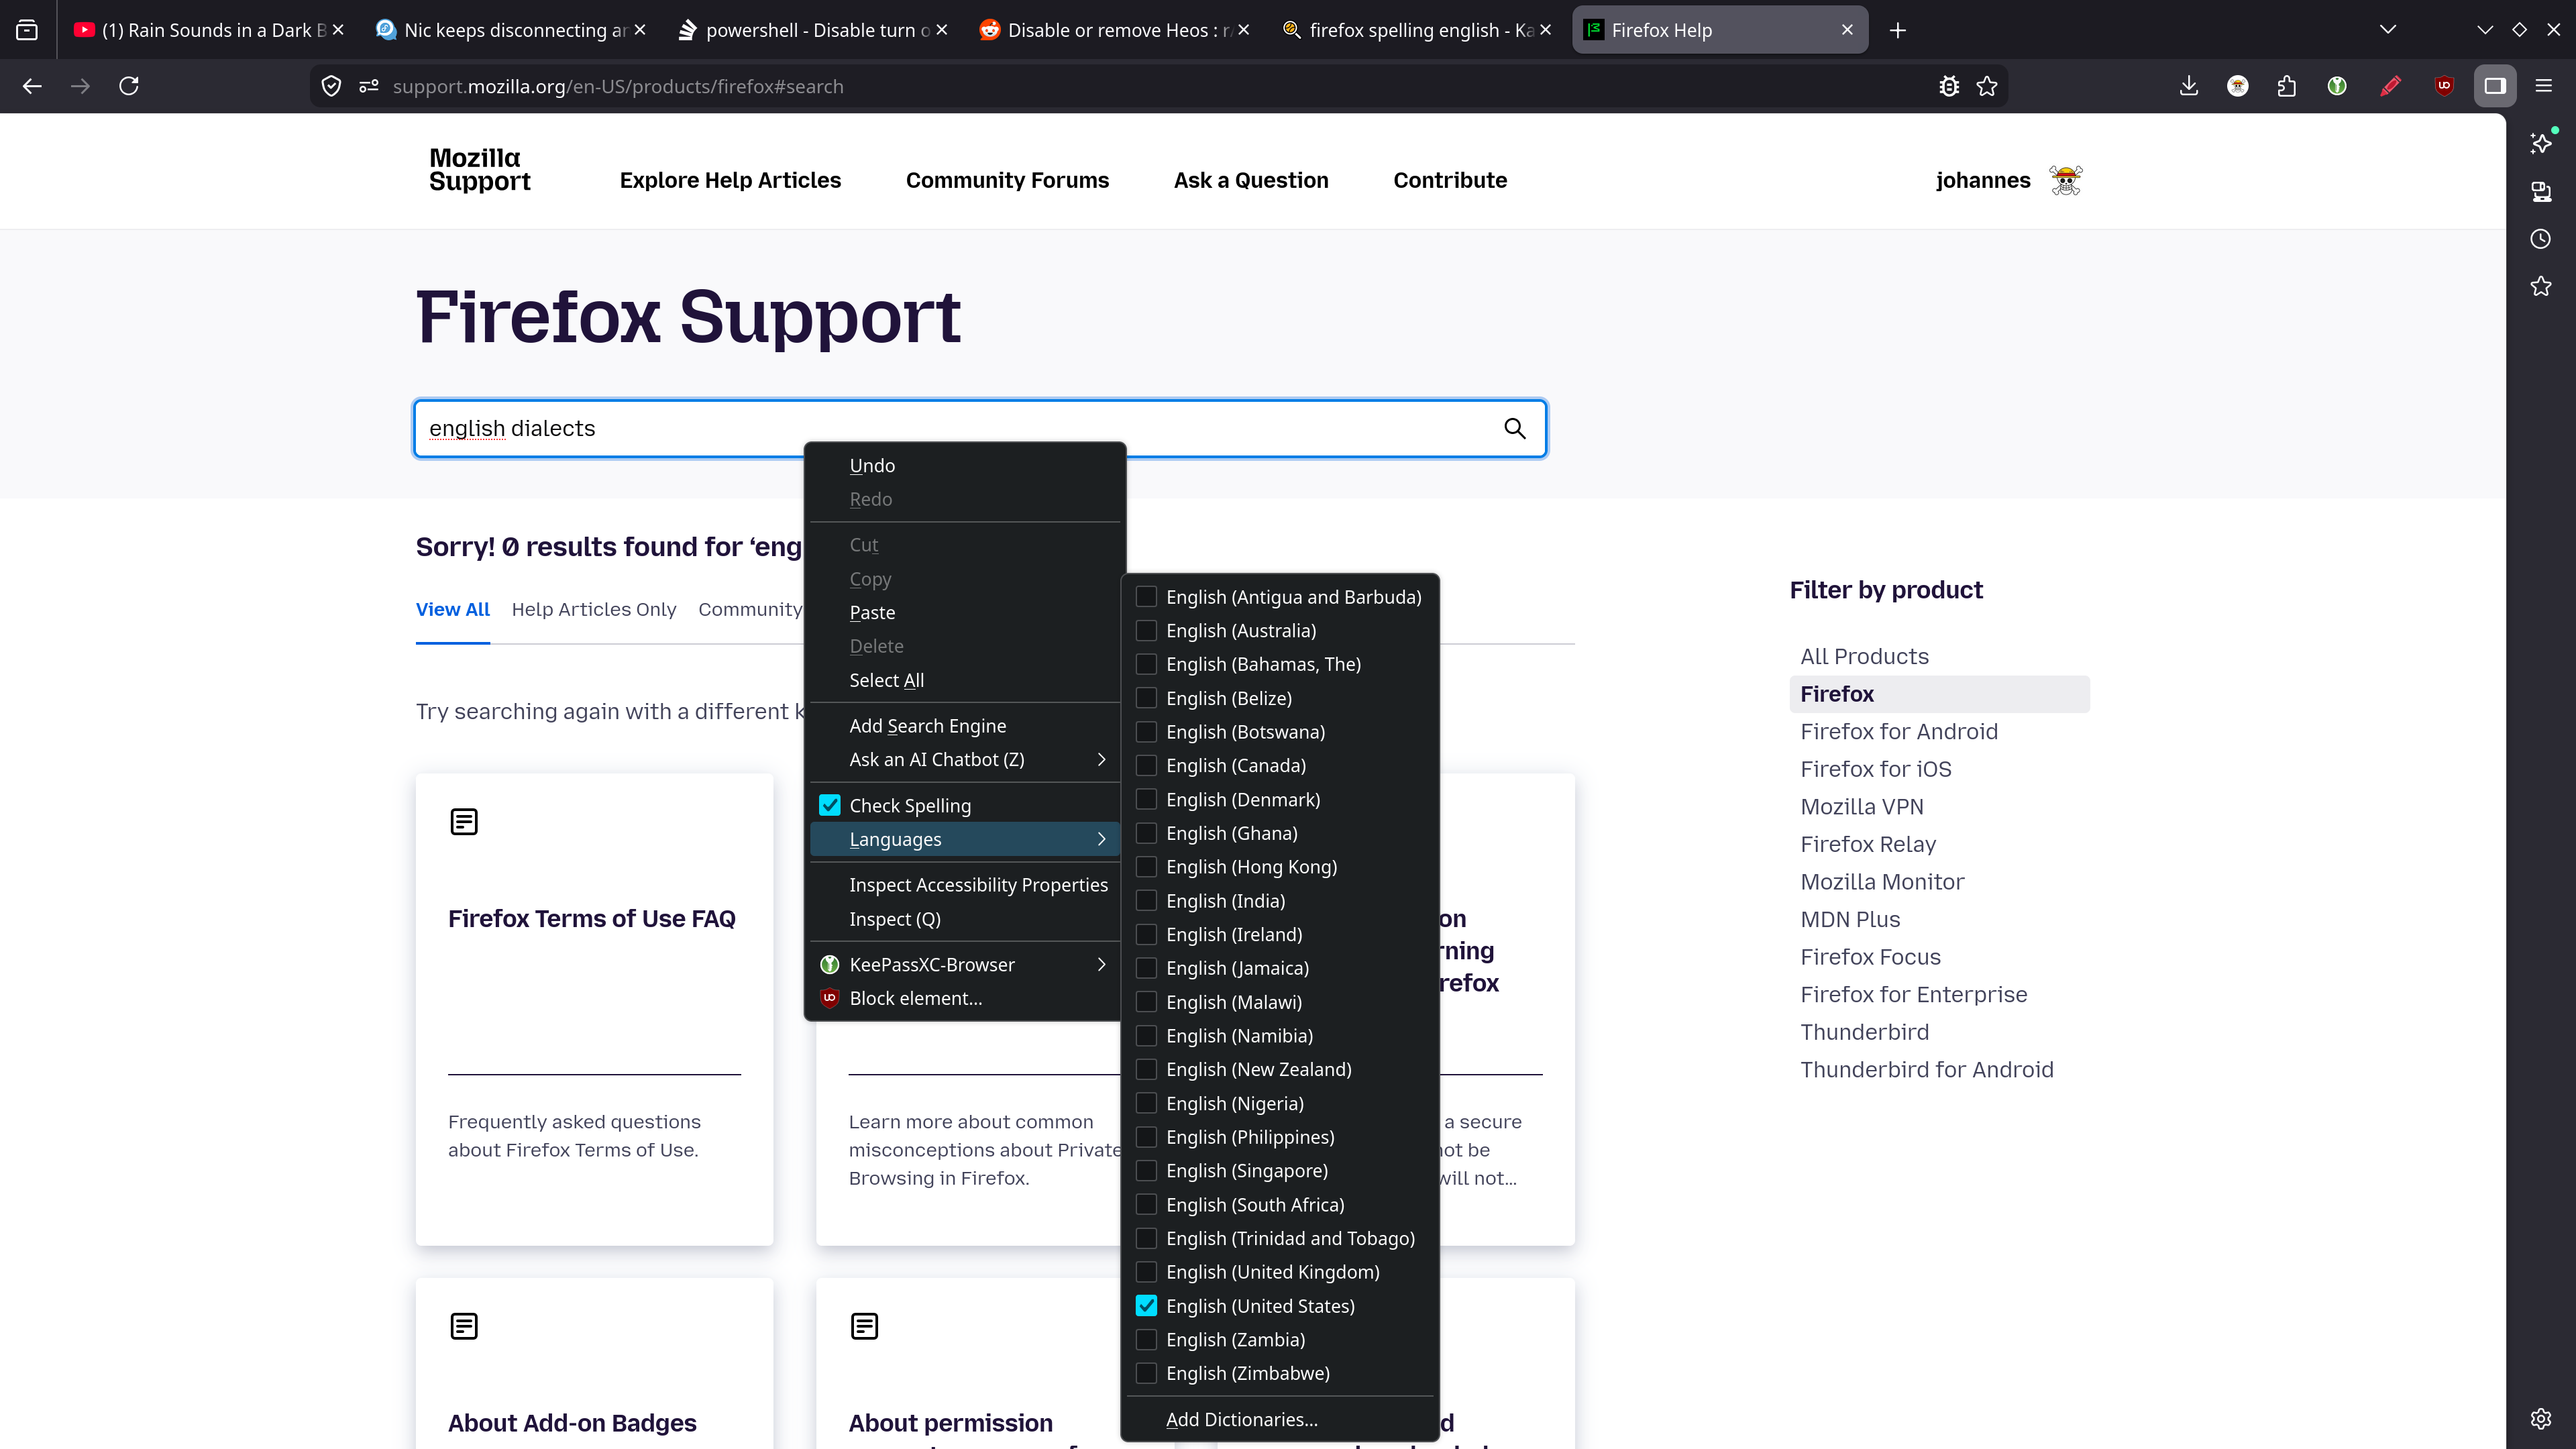The image size is (2576, 1449).
Task: Open sidebar settings gear icon
Action: (2540, 1418)
